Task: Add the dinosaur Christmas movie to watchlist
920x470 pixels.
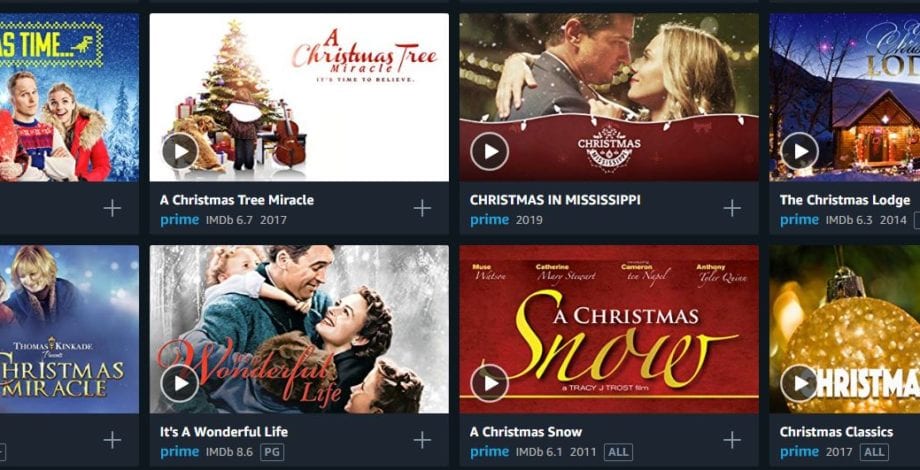Action: coord(112,208)
